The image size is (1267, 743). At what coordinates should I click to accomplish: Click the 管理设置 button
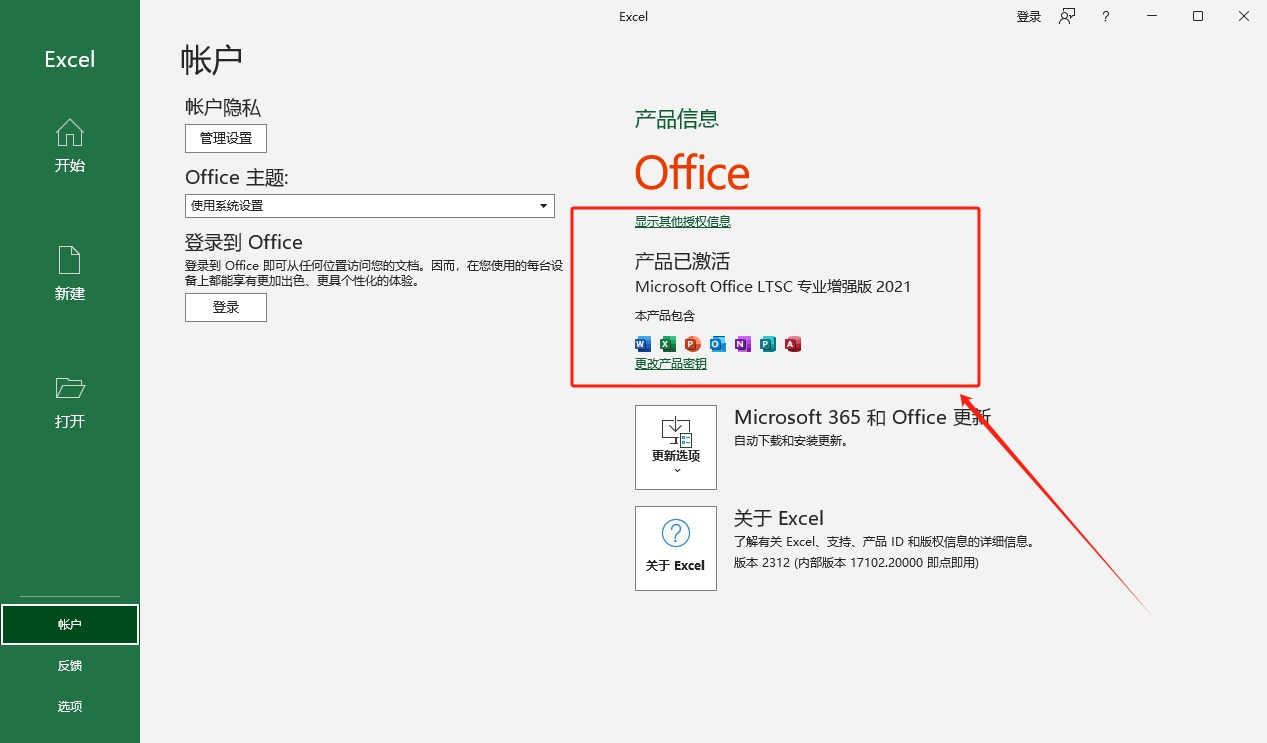(x=226, y=138)
